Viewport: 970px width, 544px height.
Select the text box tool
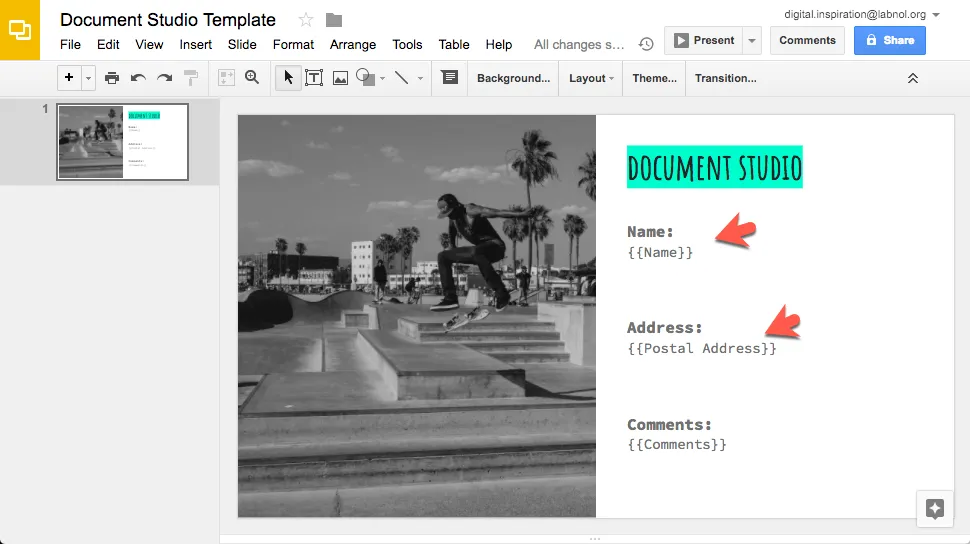[x=314, y=78]
